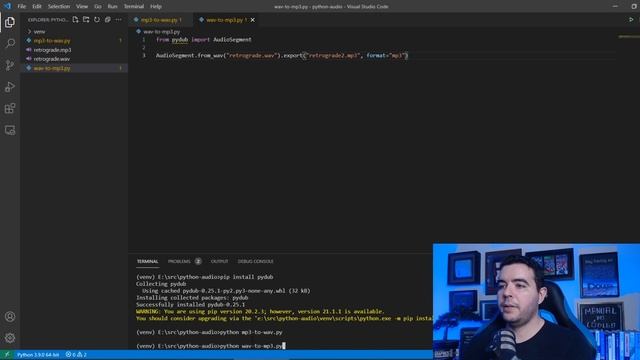Click the "retrograde2.mp3" string in code
Image resolution: width=640 pixels, height=360 pixels.
333,56
